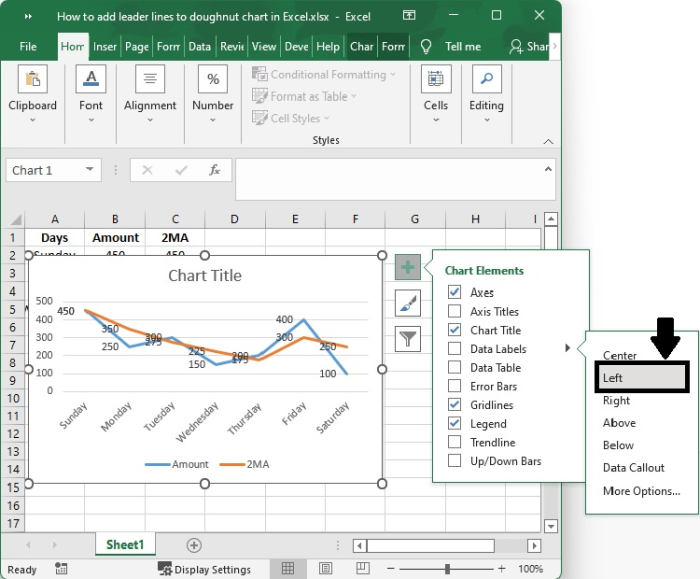
Task: Select Right data label position
Action: click(616, 400)
